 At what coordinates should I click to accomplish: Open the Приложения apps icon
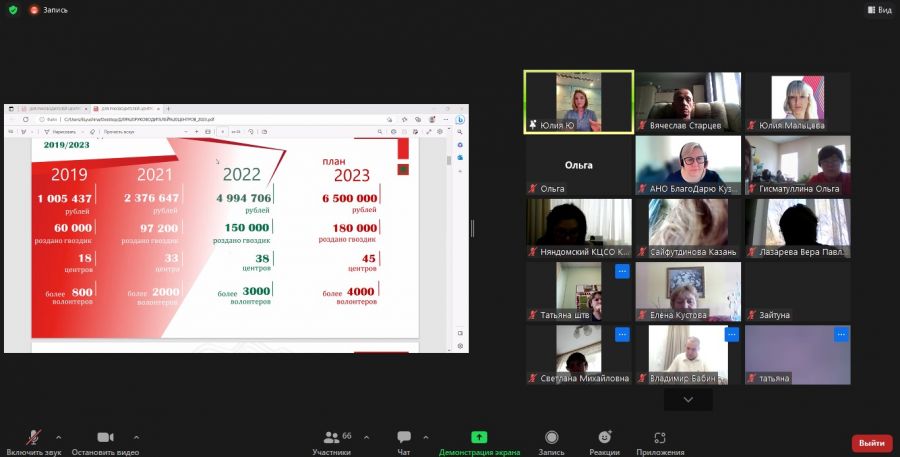(x=660, y=437)
